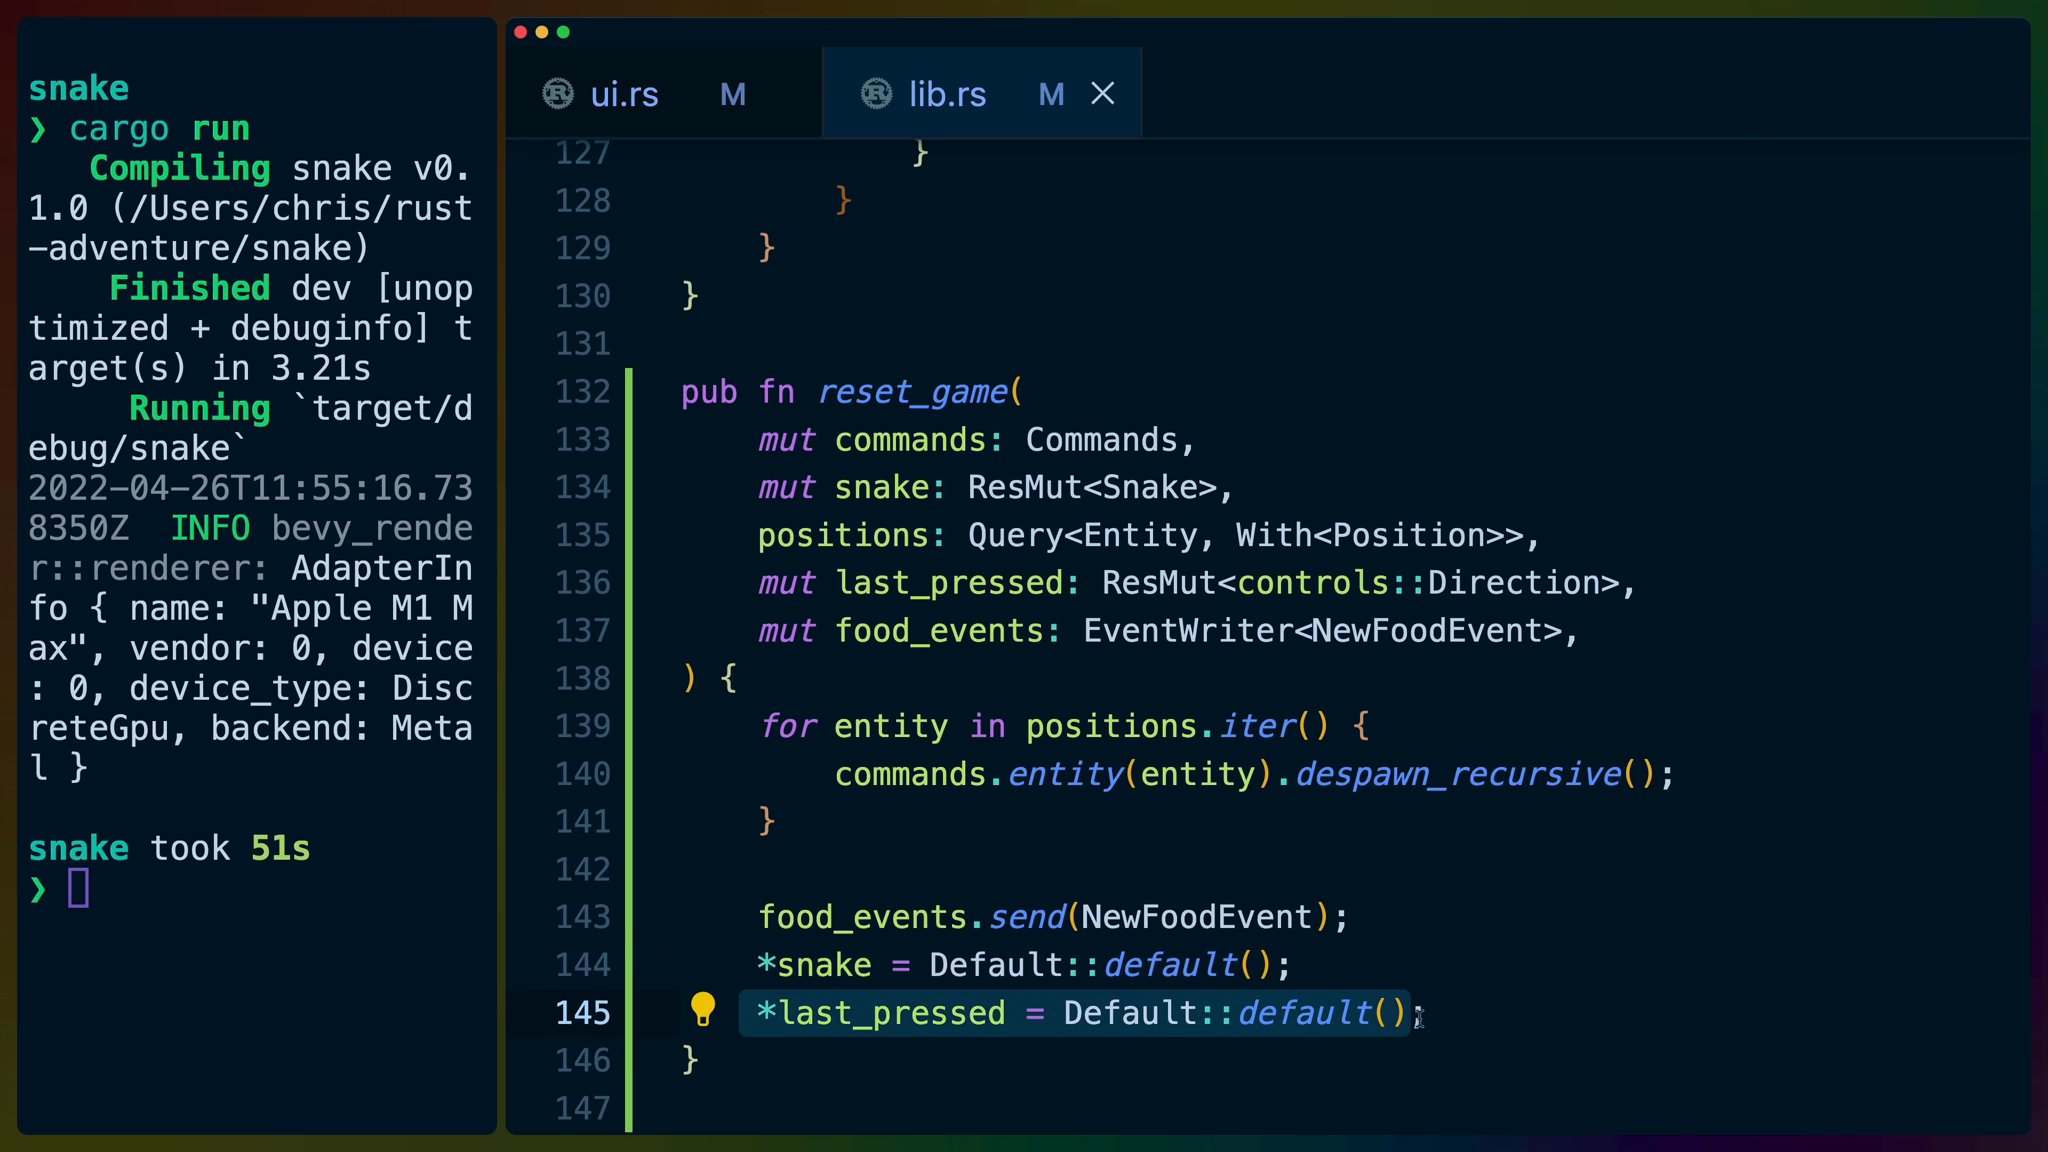Click 'Finished' in terminal output

pos(190,288)
